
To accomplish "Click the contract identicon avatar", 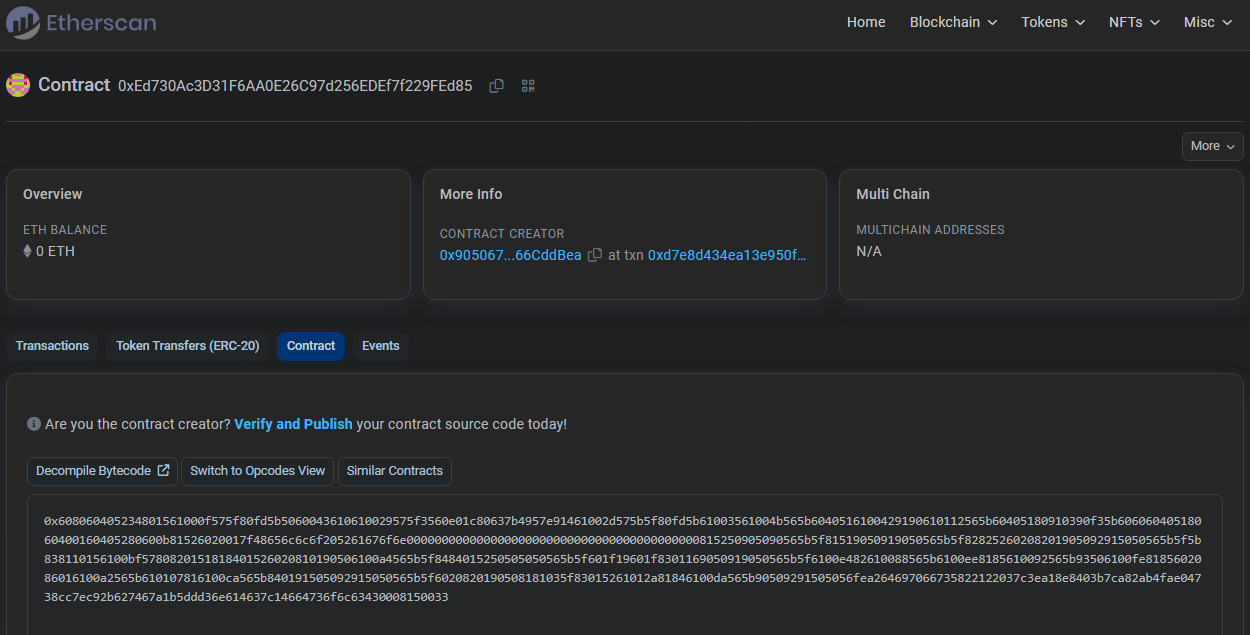I will tap(18, 85).
